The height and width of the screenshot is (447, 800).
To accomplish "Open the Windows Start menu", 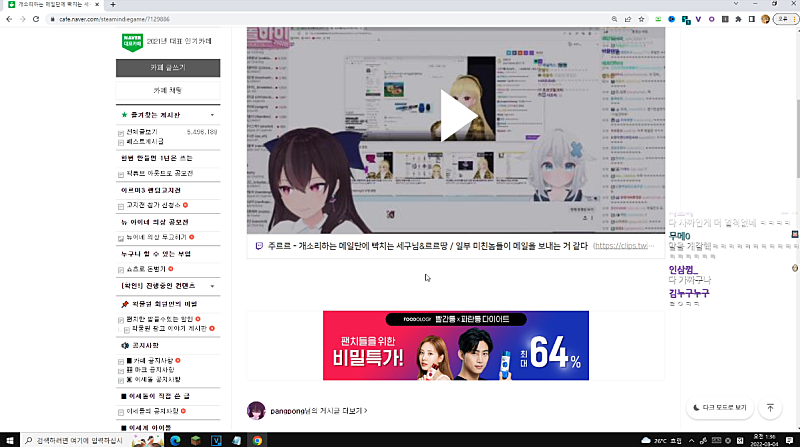I will click(x=9, y=440).
